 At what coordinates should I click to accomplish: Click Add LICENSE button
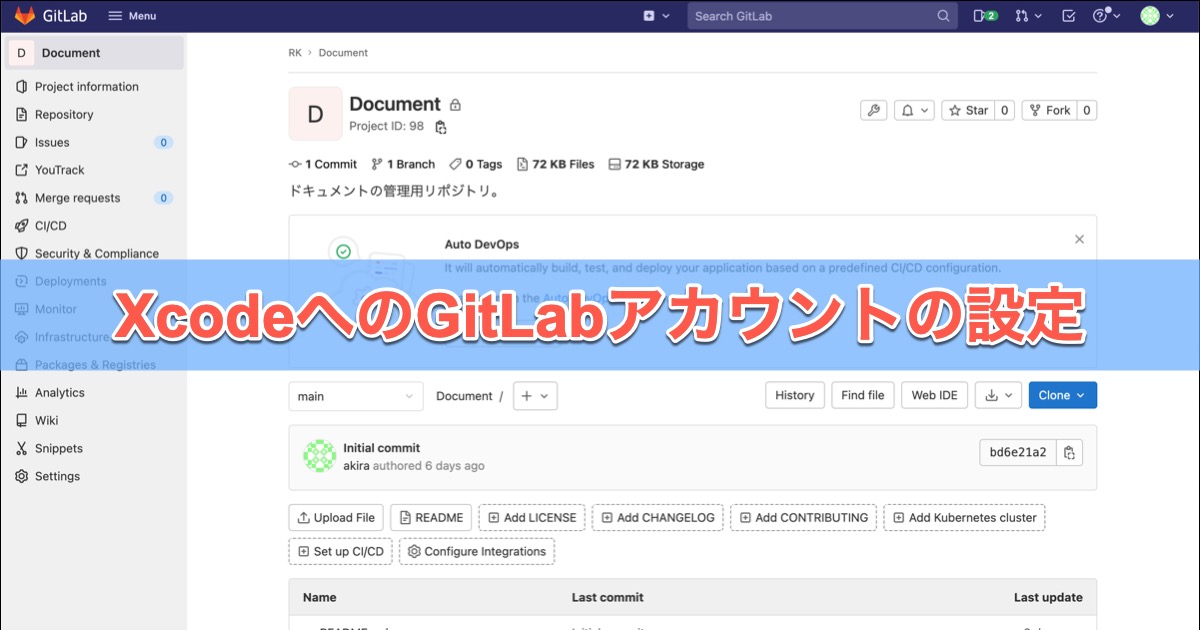click(x=532, y=518)
